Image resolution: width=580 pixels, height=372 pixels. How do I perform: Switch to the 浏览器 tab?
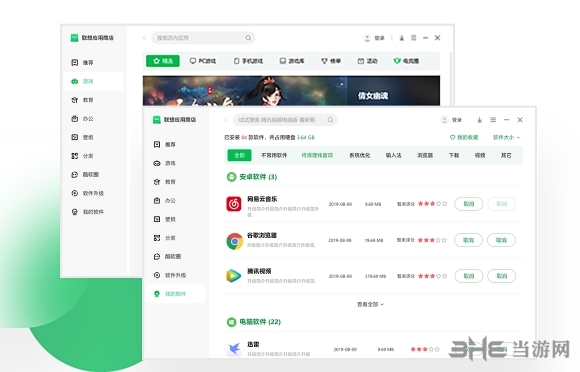(x=425, y=155)
